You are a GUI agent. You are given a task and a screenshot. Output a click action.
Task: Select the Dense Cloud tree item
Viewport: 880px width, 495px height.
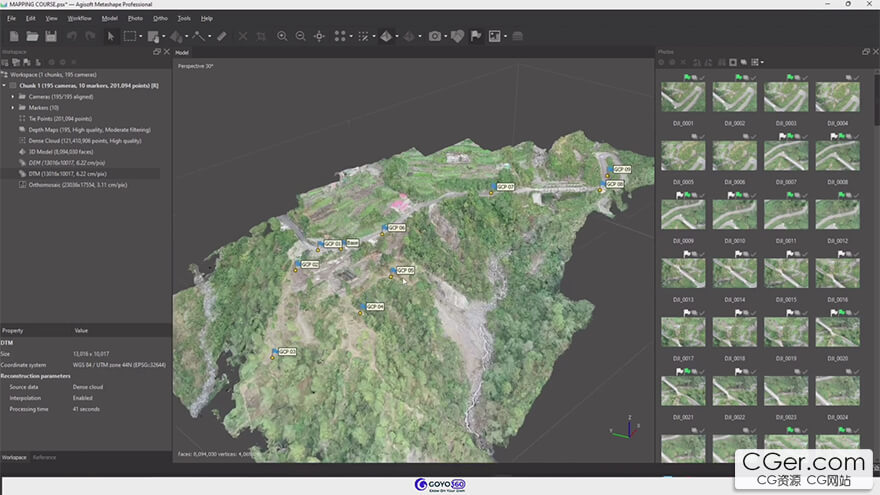coord(85,141)
